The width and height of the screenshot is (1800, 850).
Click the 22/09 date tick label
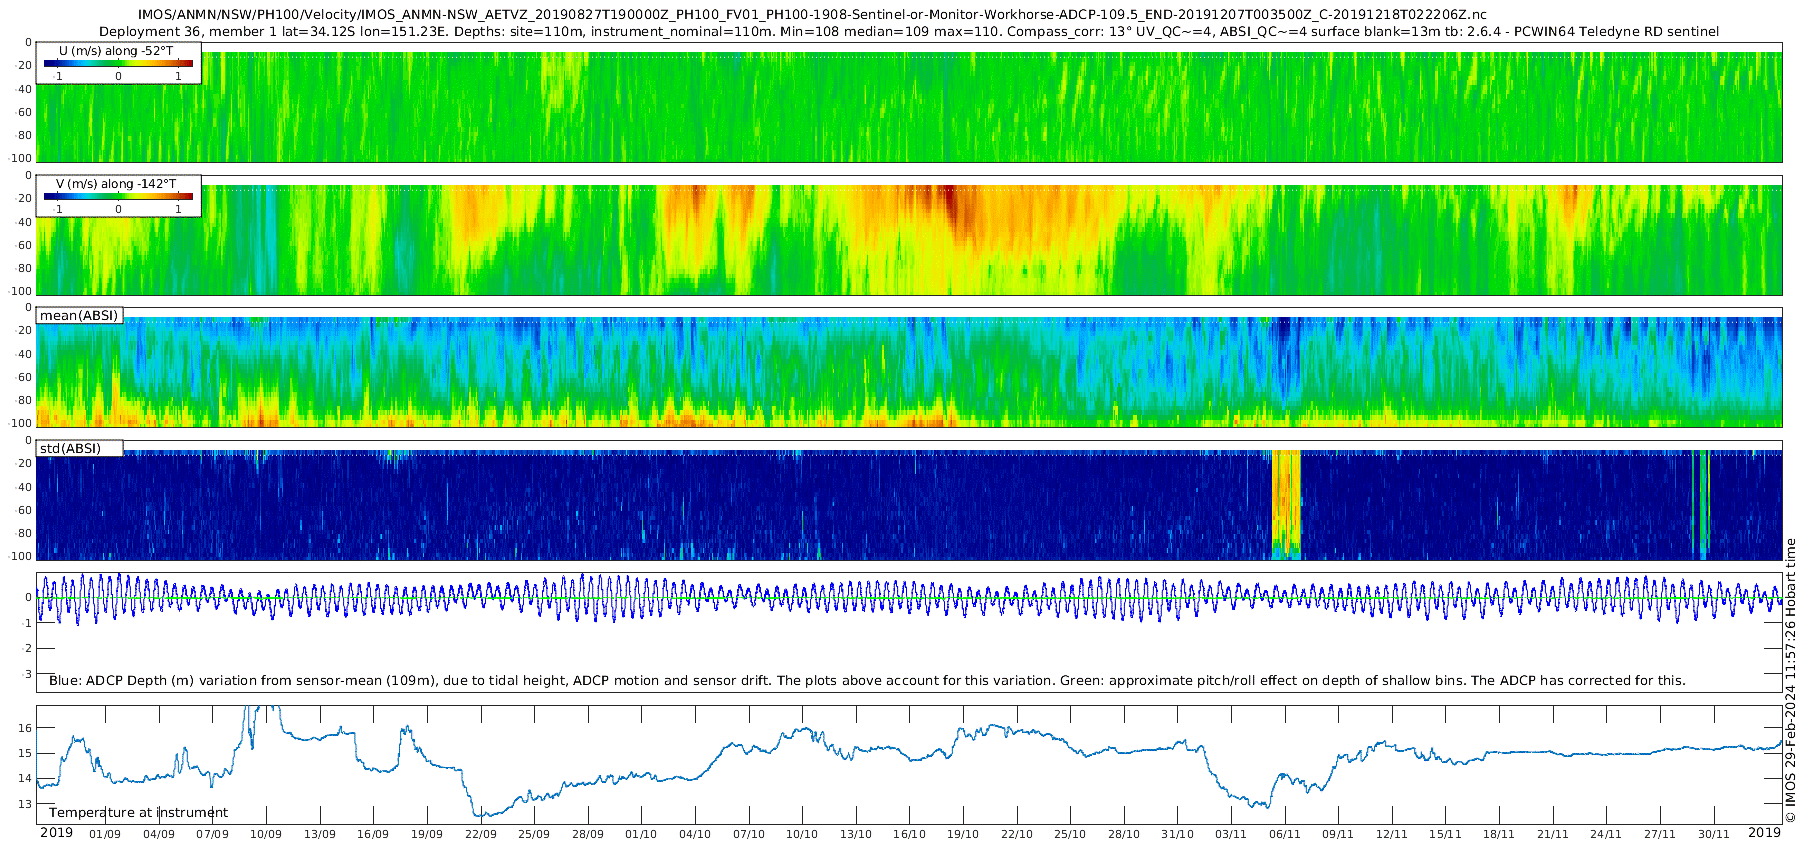click(x=480, y=834)
